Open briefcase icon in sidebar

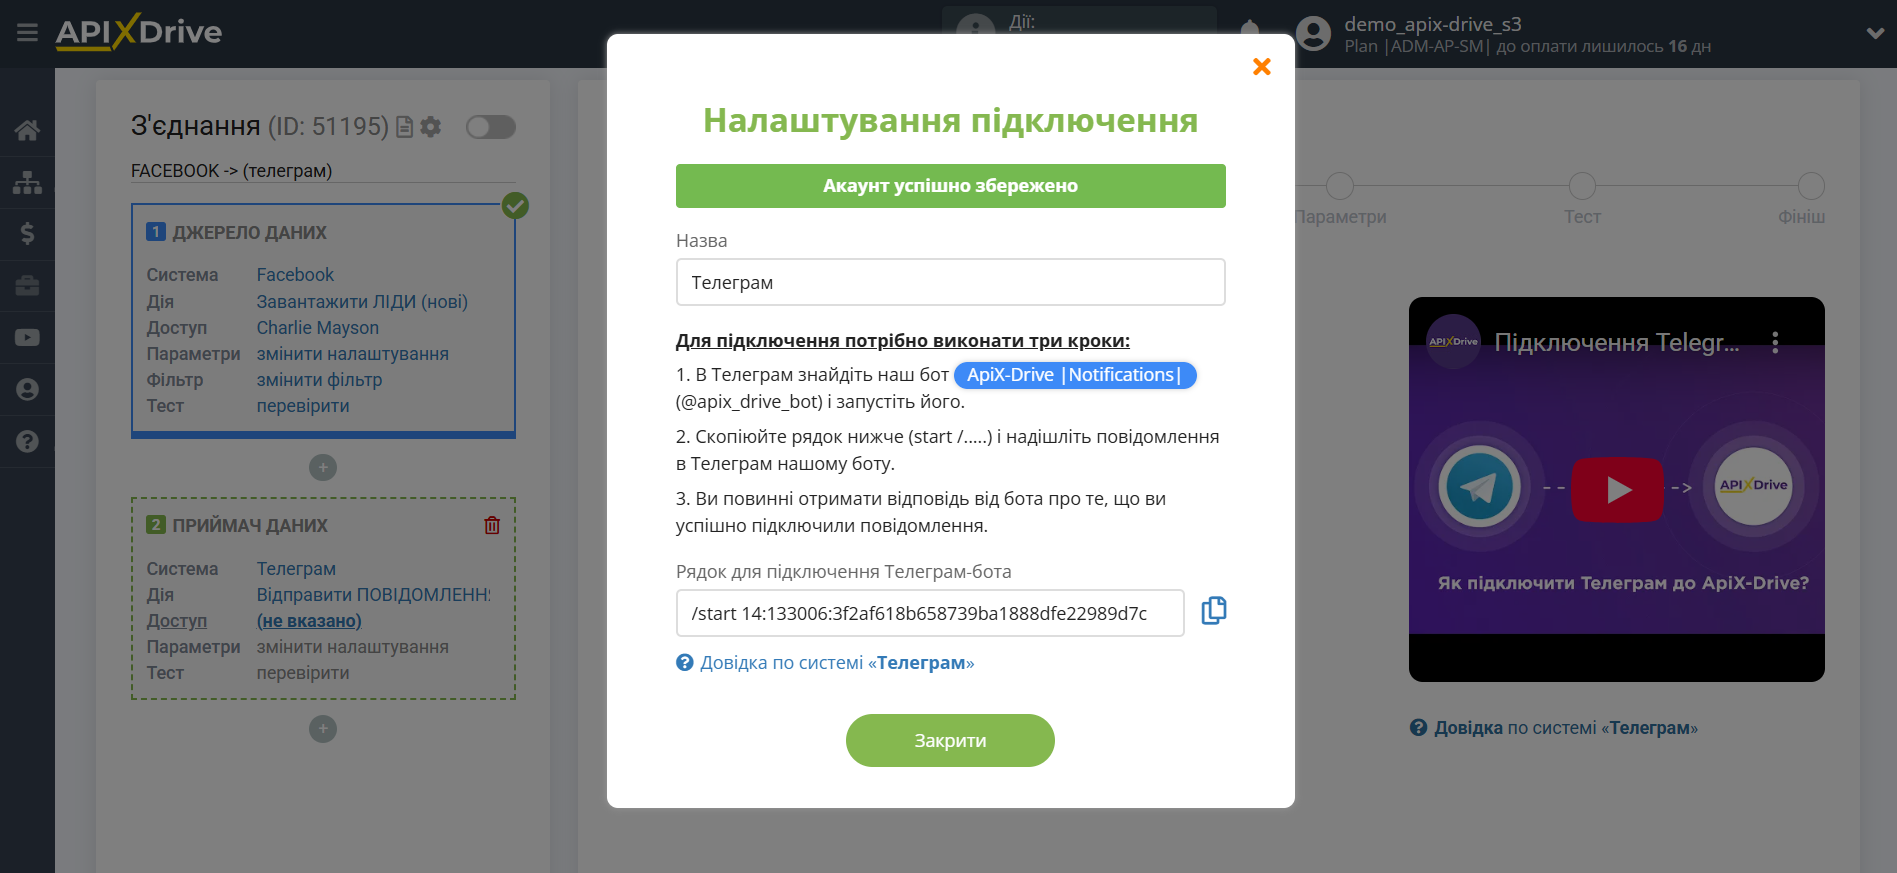pos(27,286)
